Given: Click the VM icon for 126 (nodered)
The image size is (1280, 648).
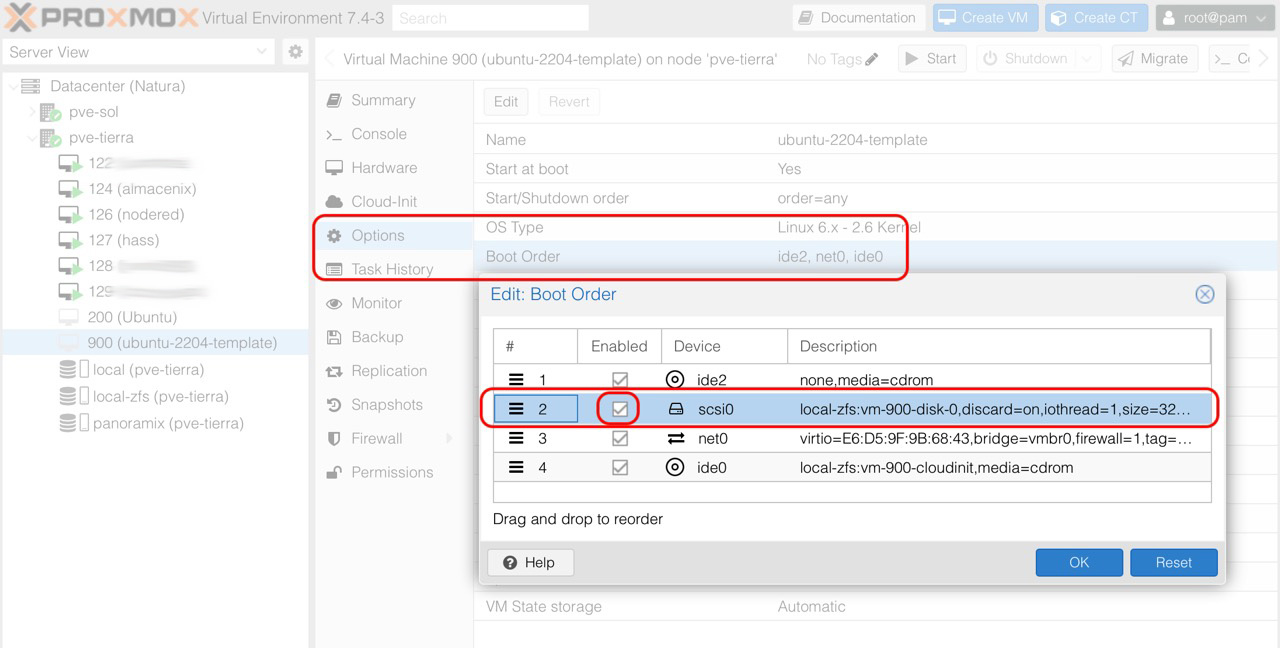Looking at the screenshot, I should (x=70, y=215).
